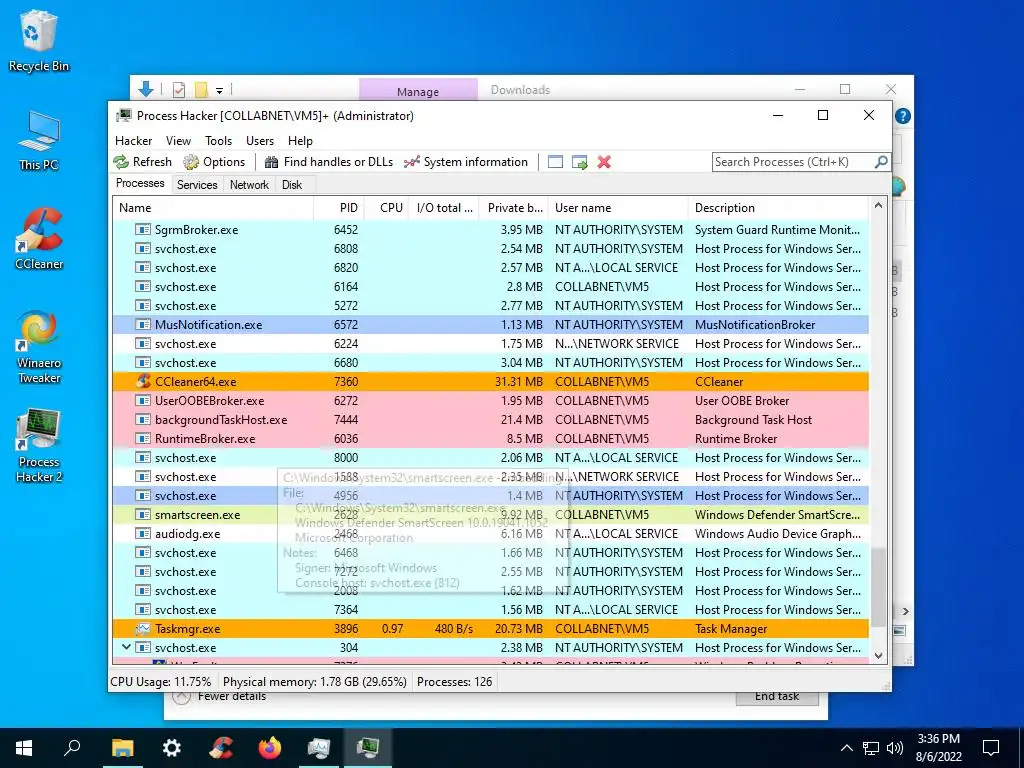Open the View menu
The width and height of the screenshot is (1024, 768).
pos(178,140)
